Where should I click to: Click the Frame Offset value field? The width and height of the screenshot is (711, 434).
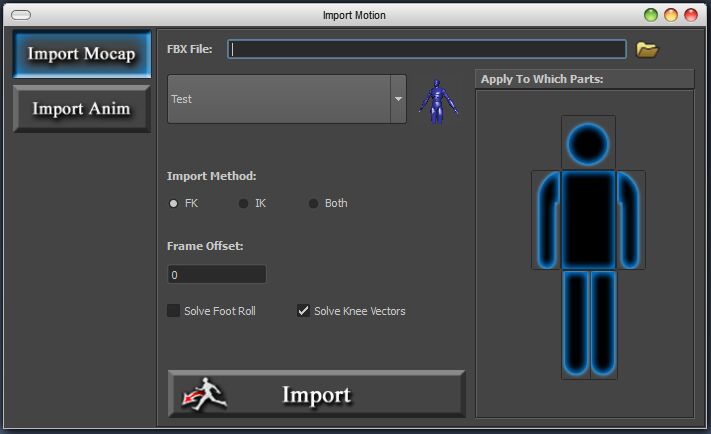tap(217, 275)
